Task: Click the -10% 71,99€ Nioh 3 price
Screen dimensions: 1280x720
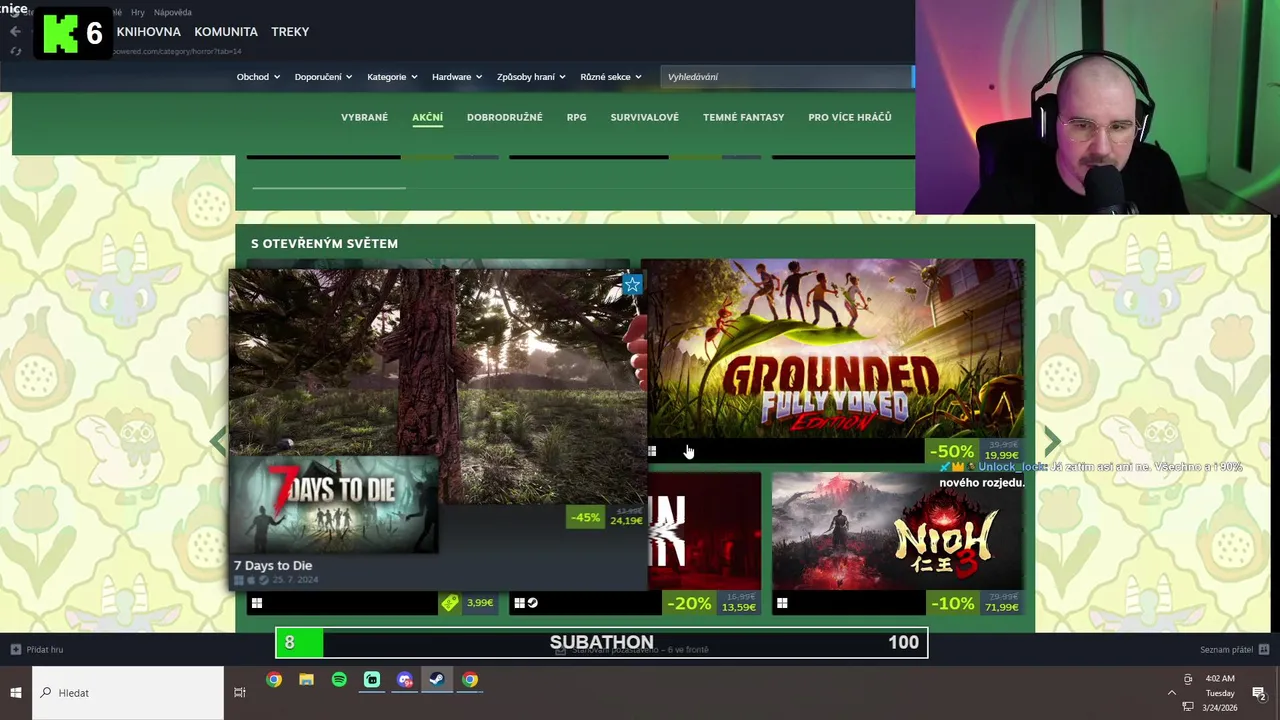Action: coord(974,603)
